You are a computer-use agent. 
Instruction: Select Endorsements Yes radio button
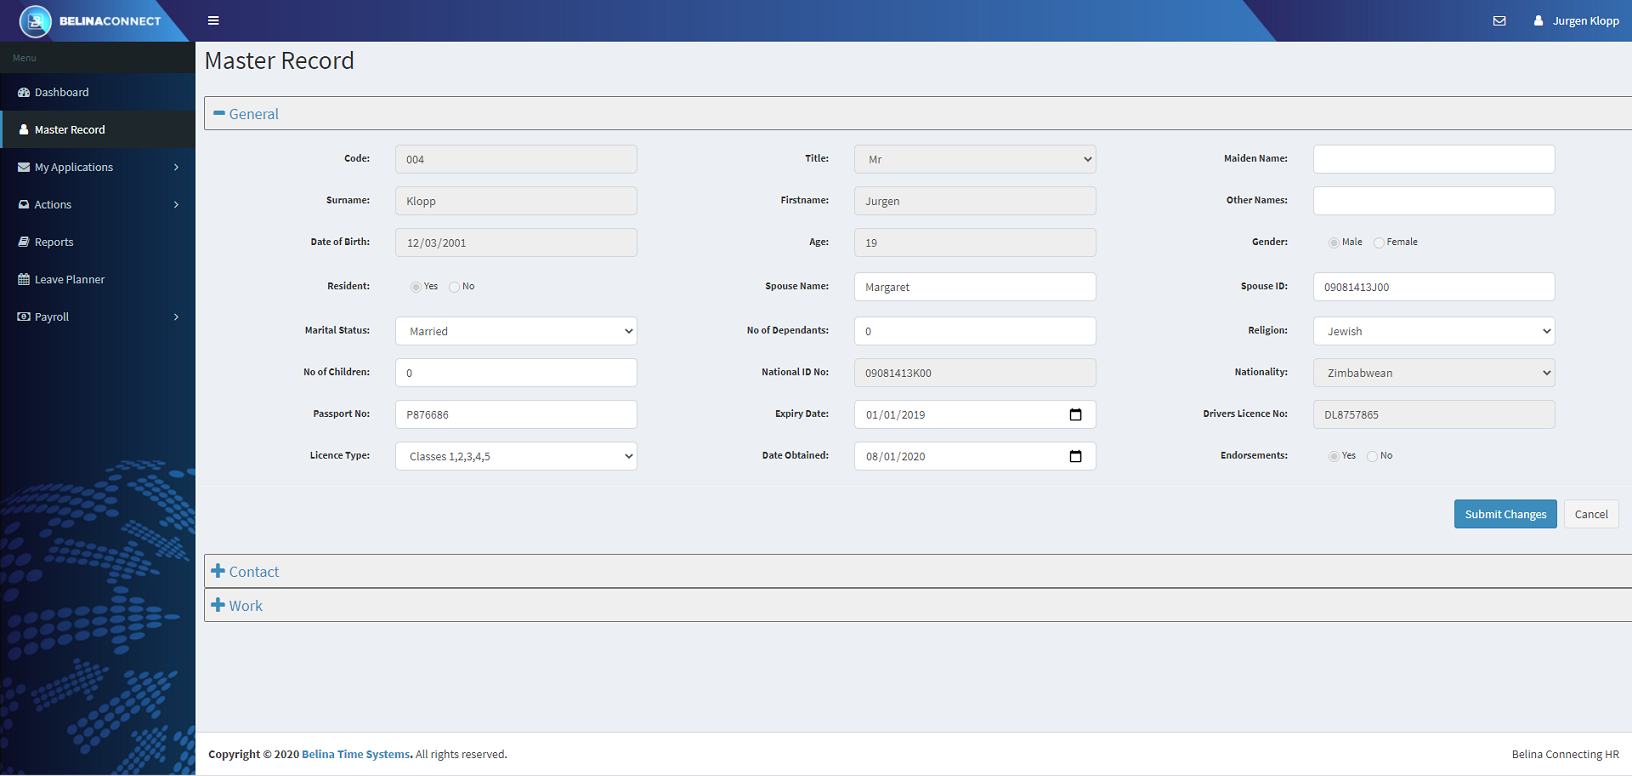(x=1334, y=456)
